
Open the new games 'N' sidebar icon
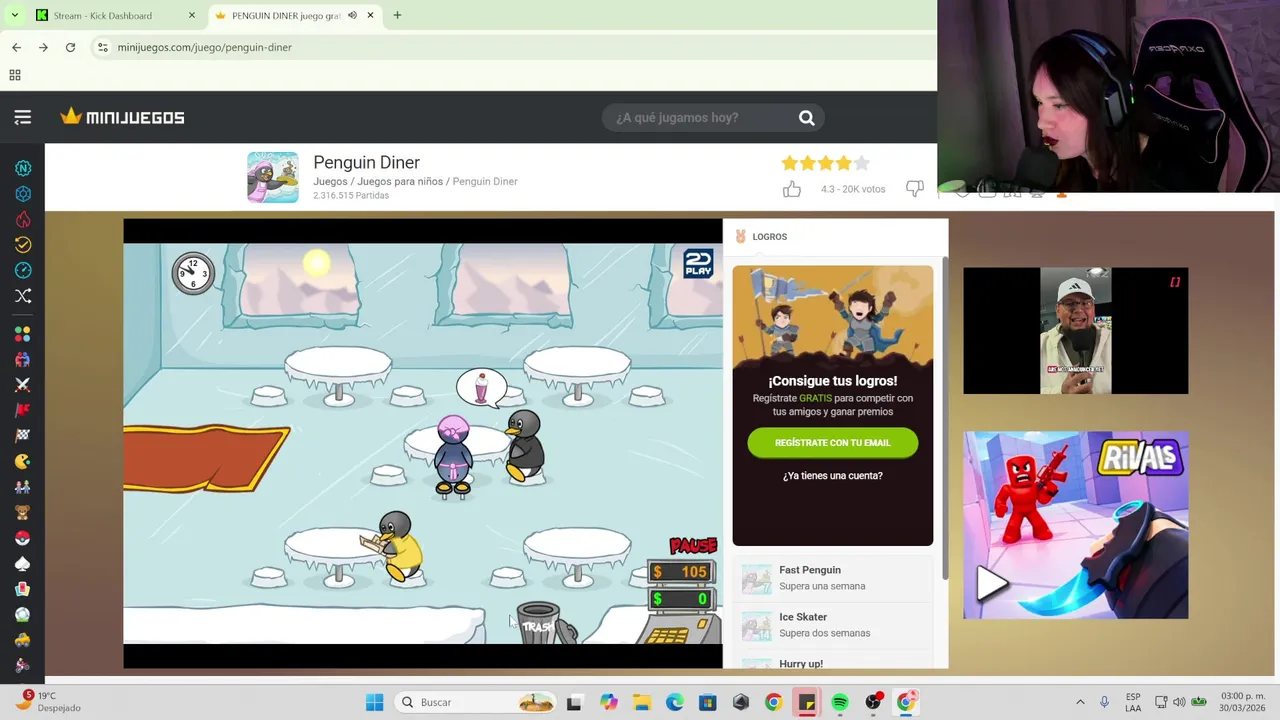[x=23, y=168]
